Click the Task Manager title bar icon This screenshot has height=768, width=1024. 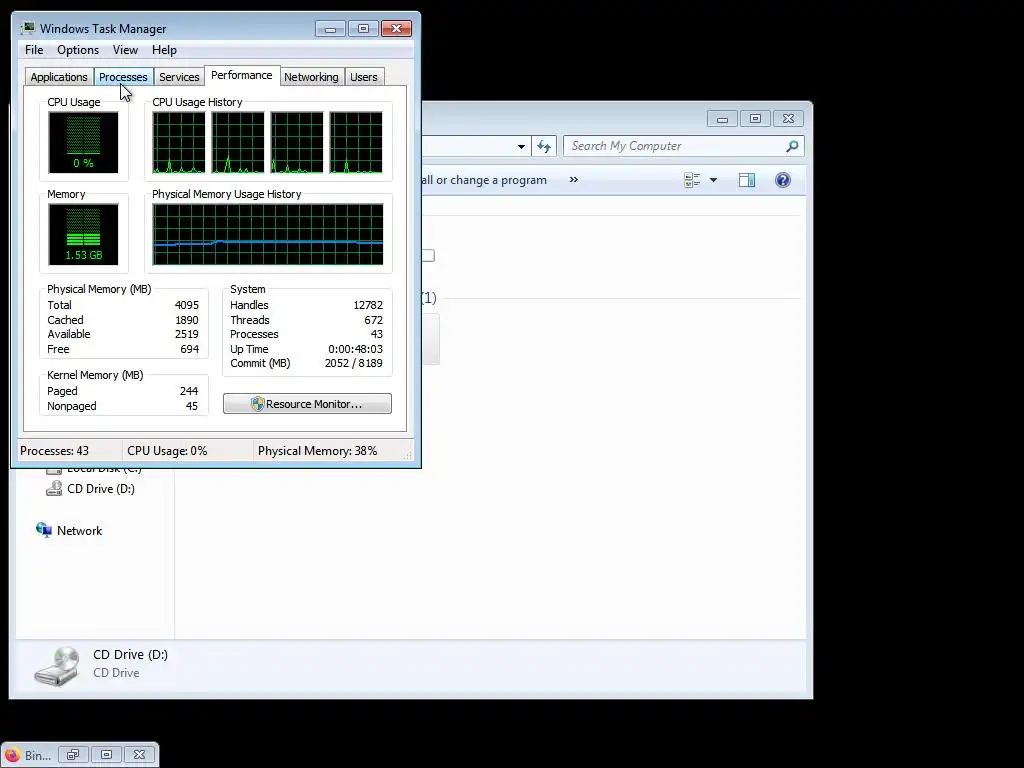[x=28, y=29]
